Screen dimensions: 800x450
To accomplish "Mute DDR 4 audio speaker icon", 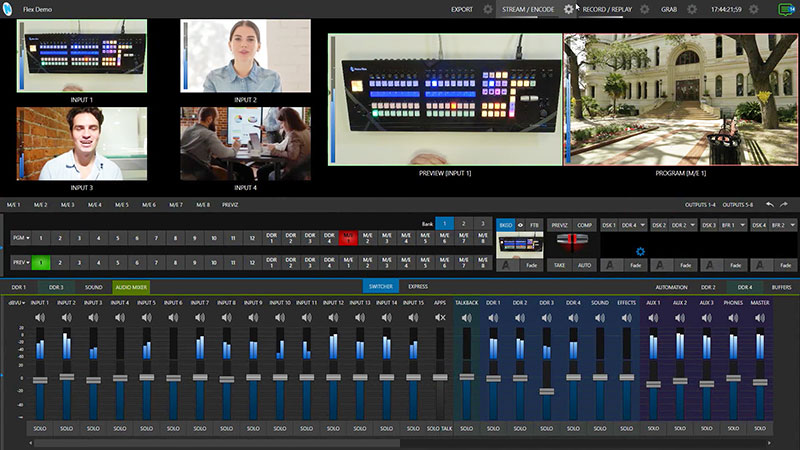I will [x=573, y=317].
